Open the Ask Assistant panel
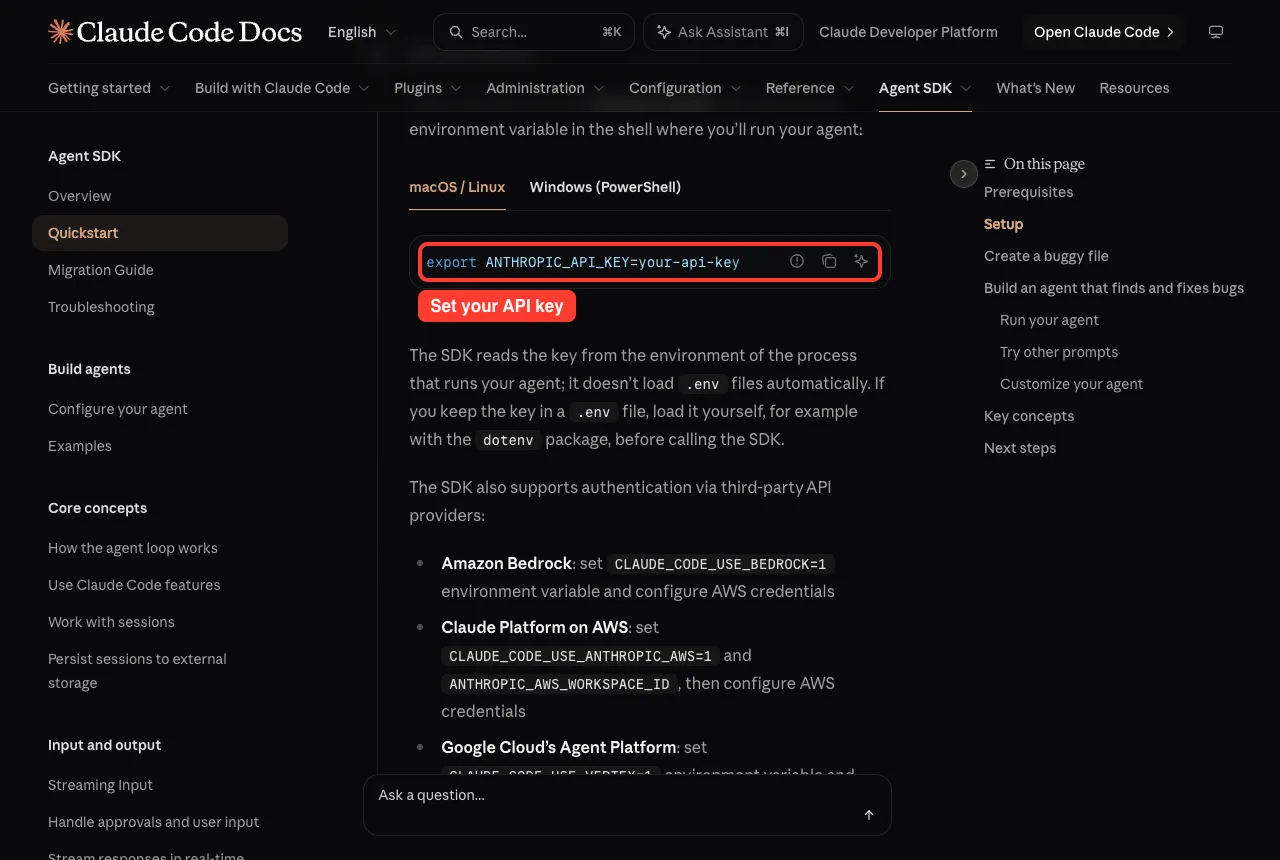 pyautogui.click(x=723, y=32)
